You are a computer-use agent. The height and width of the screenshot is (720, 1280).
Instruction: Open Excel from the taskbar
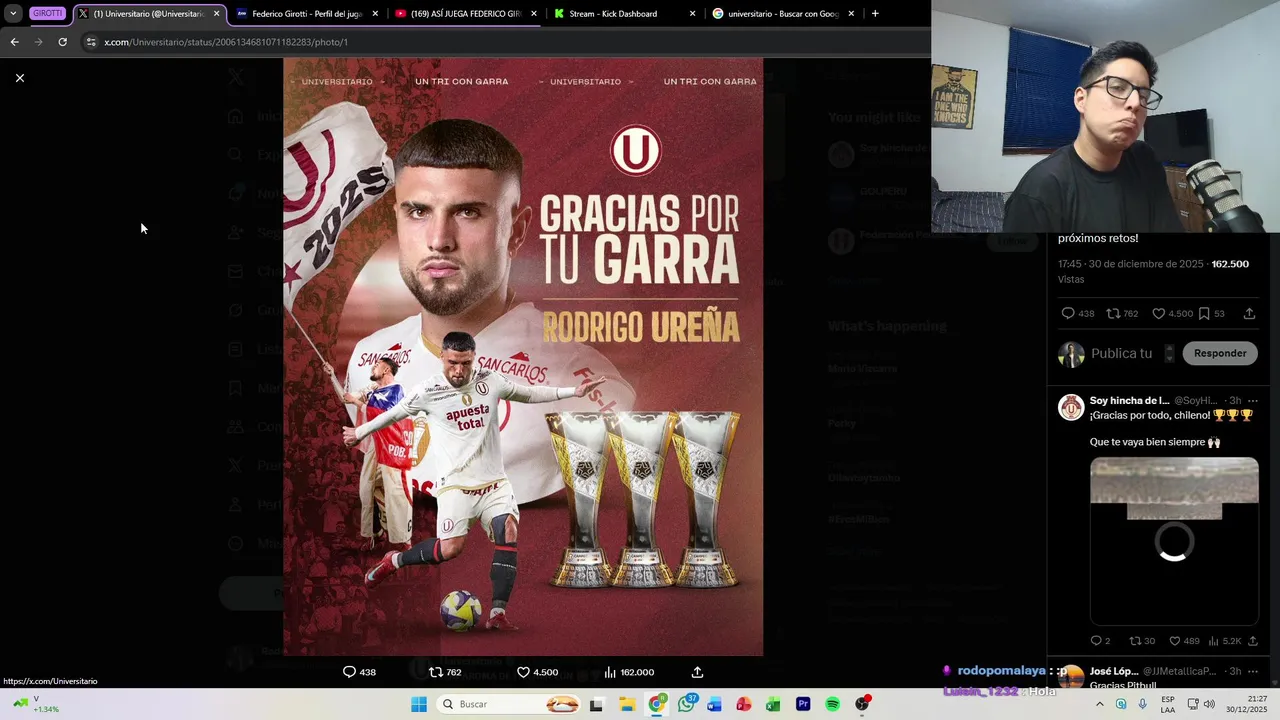[773, 704]
